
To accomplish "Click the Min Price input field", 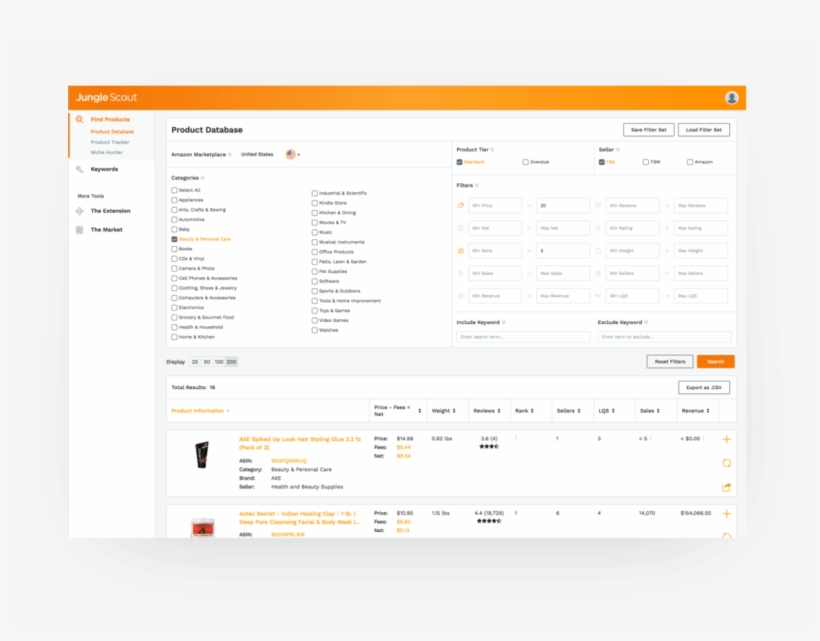I will pyautogui.click(x=495, y=205).
